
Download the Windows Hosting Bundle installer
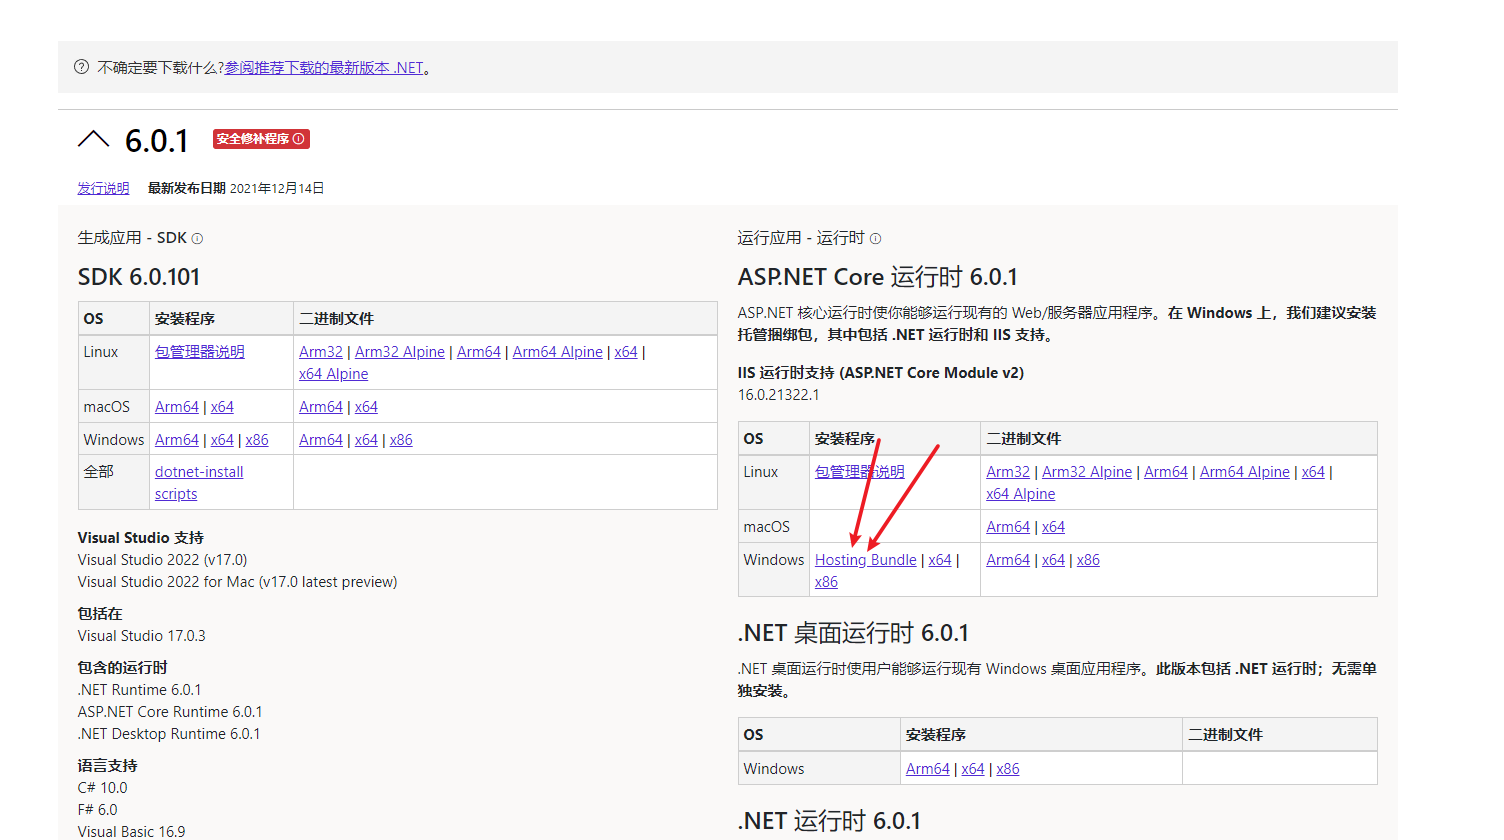pyautogui.click(x=866, y=560)
